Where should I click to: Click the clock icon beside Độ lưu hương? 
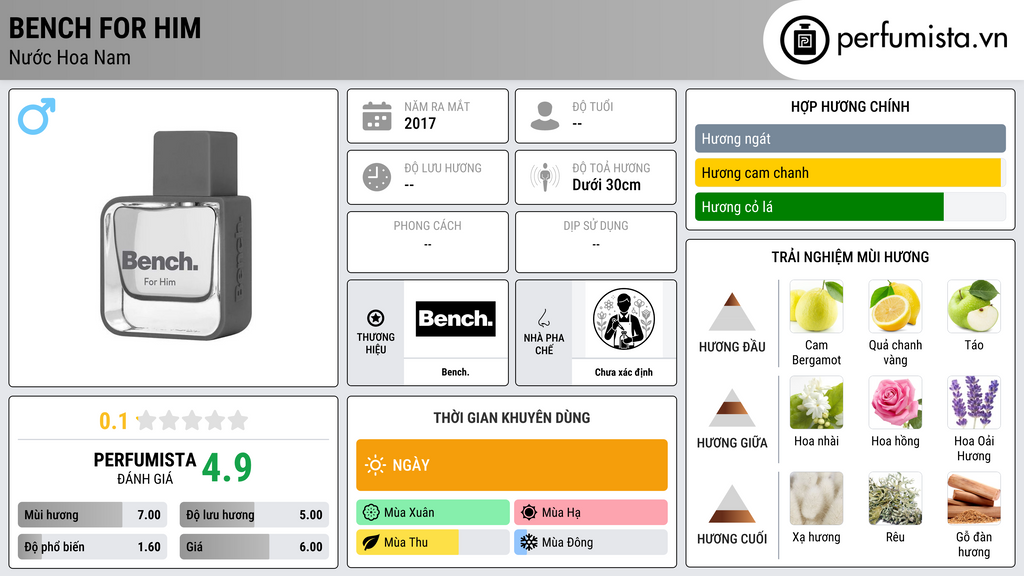(x=377, y=177)
